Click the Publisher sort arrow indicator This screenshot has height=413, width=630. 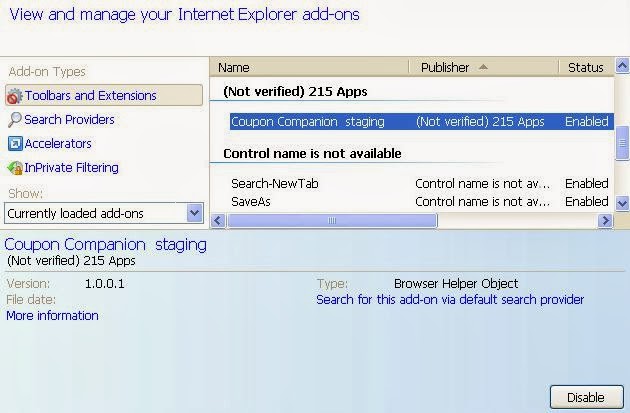[483, 67]
